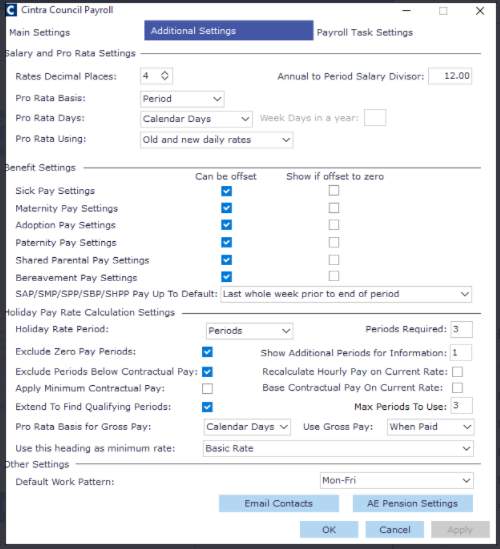Minimize the Cintra Council Payroll window
500x549 pixels.
[407, 11]
